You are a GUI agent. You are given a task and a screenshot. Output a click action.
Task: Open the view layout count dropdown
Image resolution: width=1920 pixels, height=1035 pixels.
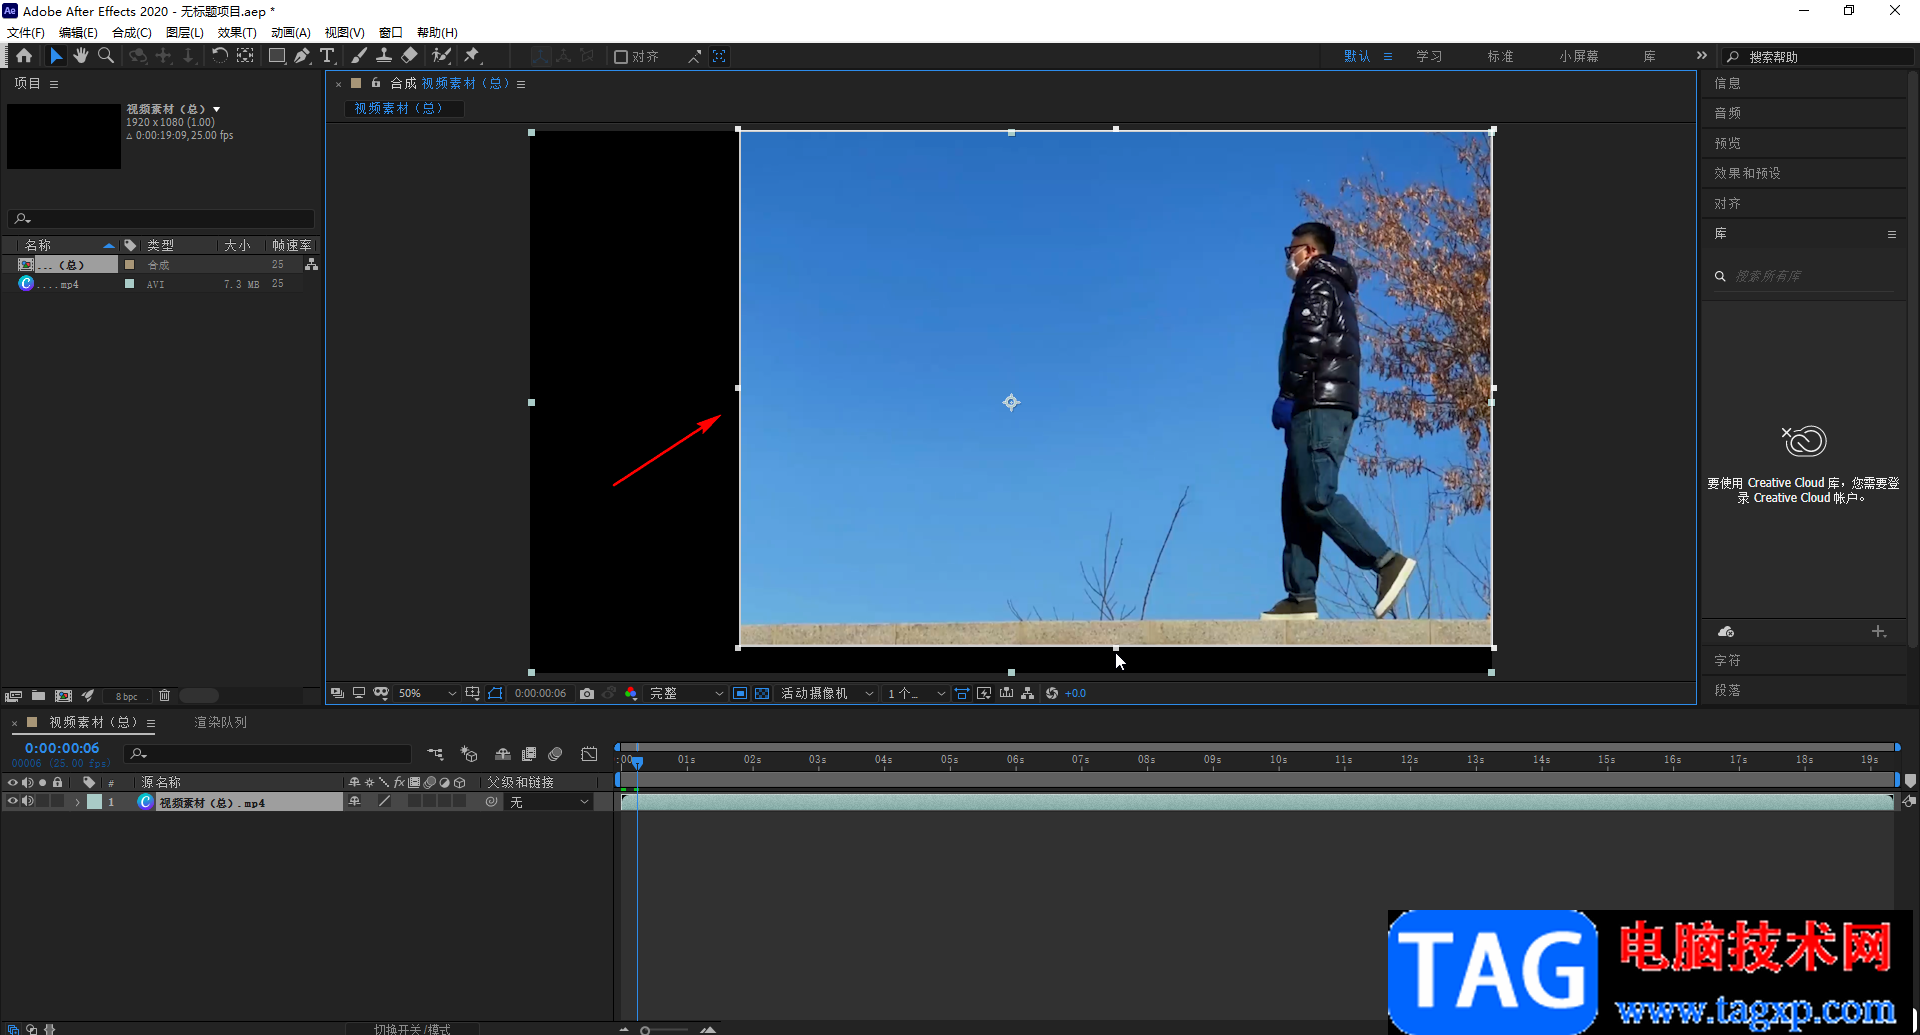click(x=916, y=693)
